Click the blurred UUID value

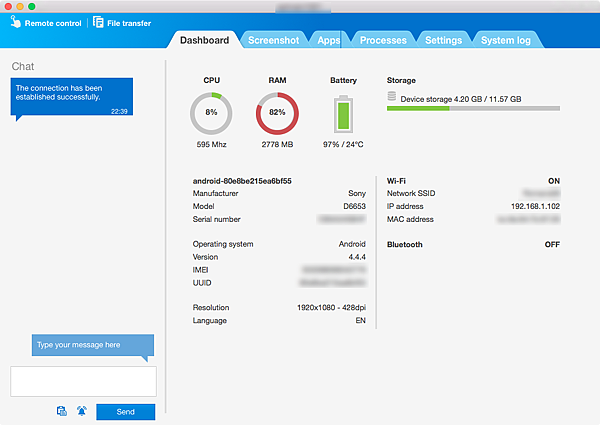coord(333,283)
